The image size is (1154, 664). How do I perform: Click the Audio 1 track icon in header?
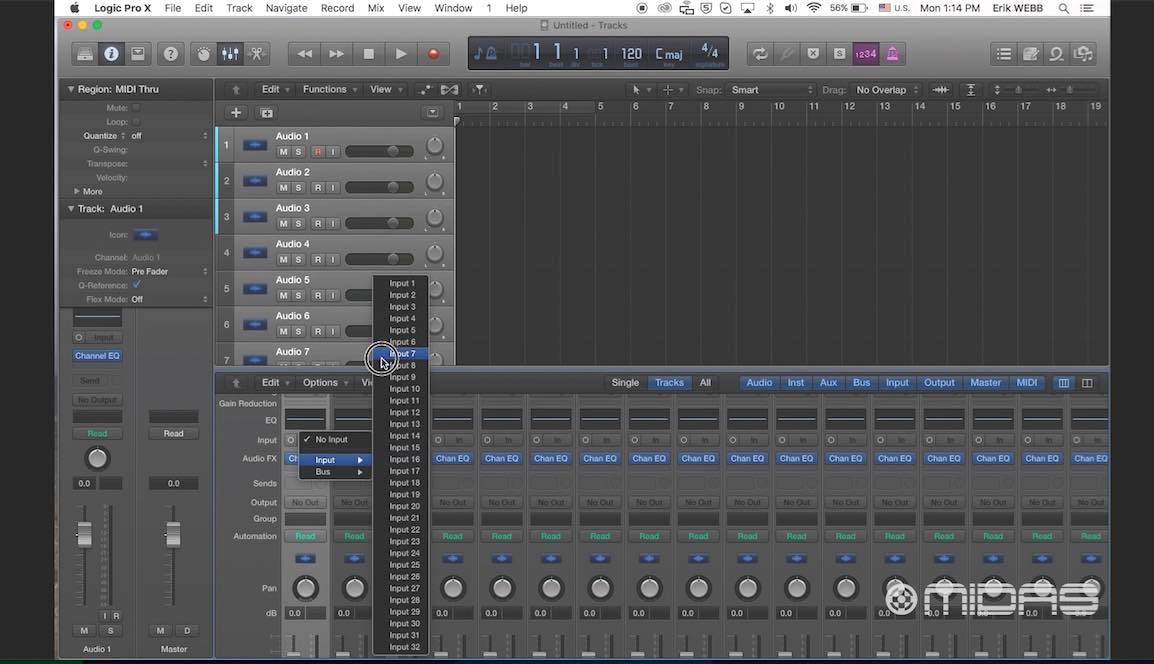(255, 145)
